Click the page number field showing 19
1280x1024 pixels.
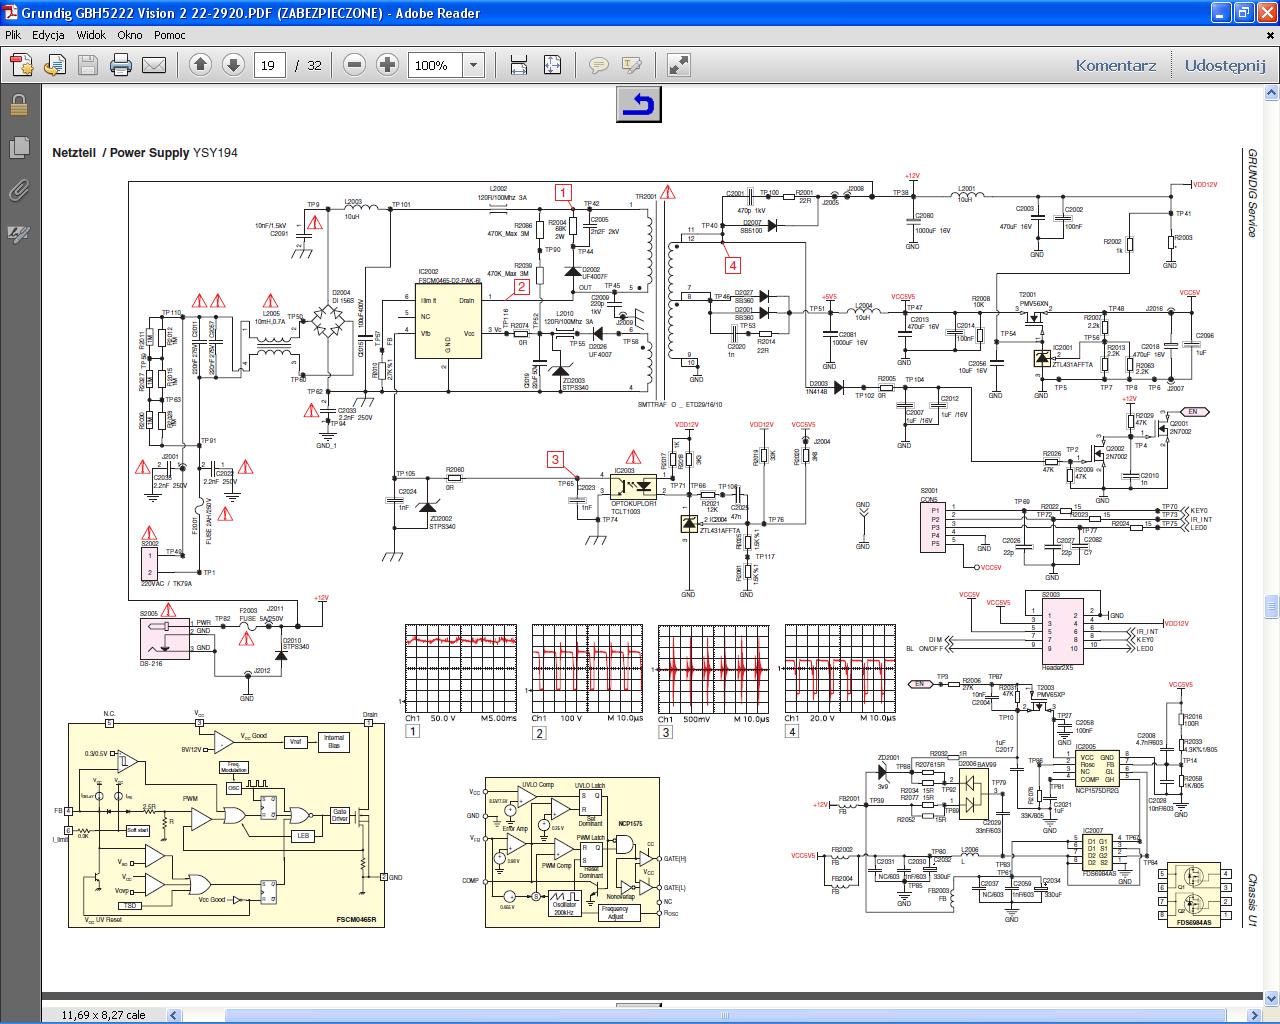pyautogui.click(x=268, y=65)
